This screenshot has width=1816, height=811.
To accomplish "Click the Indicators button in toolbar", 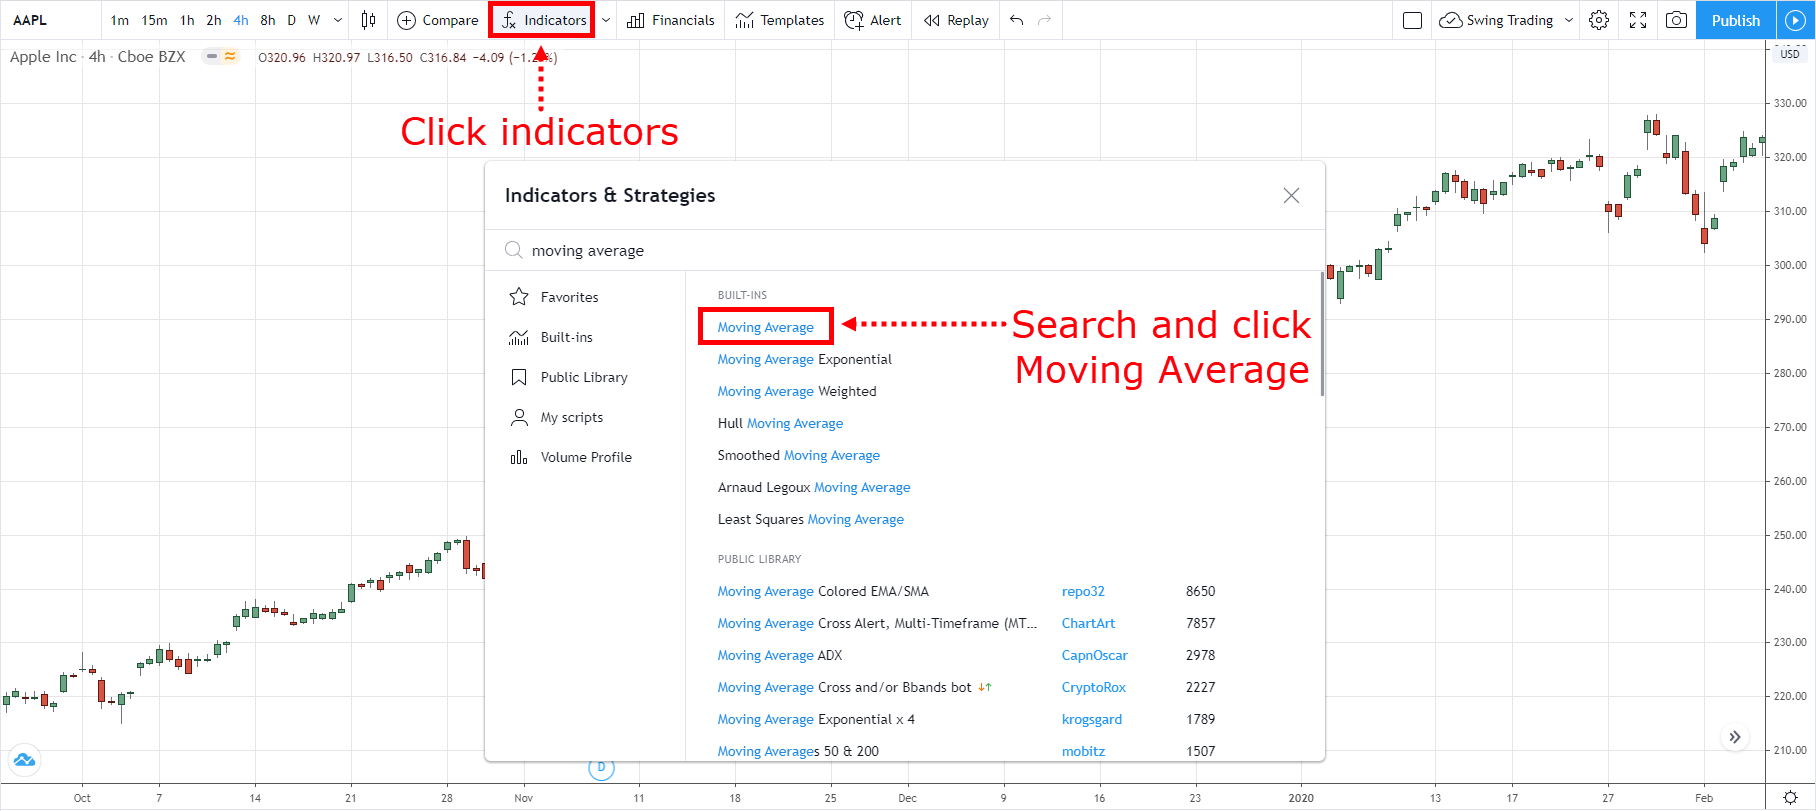I will (544, 20).
